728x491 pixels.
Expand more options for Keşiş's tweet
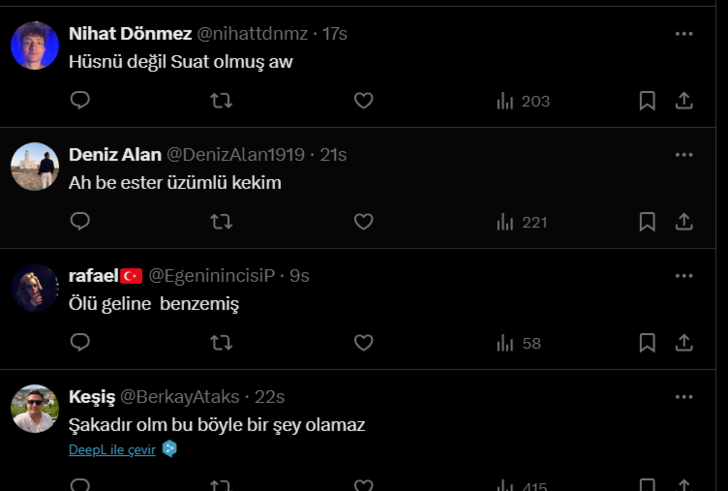(684, 396)
